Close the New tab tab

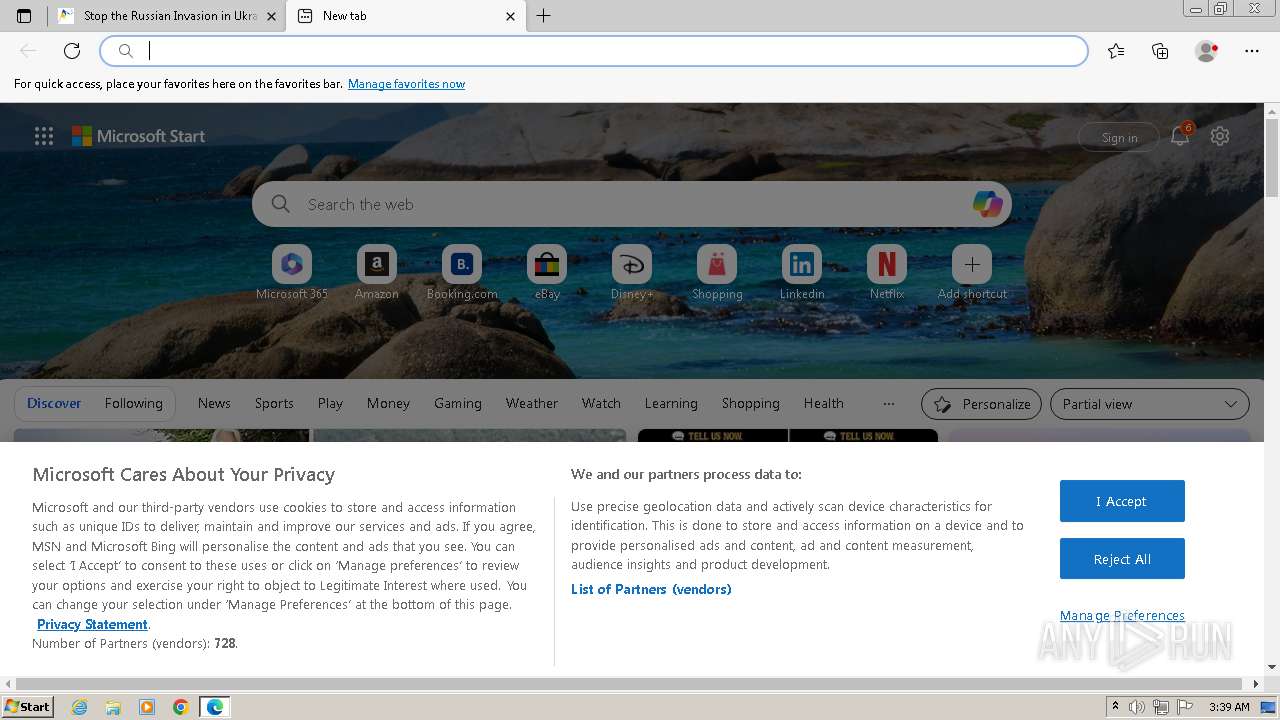(x=510, y=16)
